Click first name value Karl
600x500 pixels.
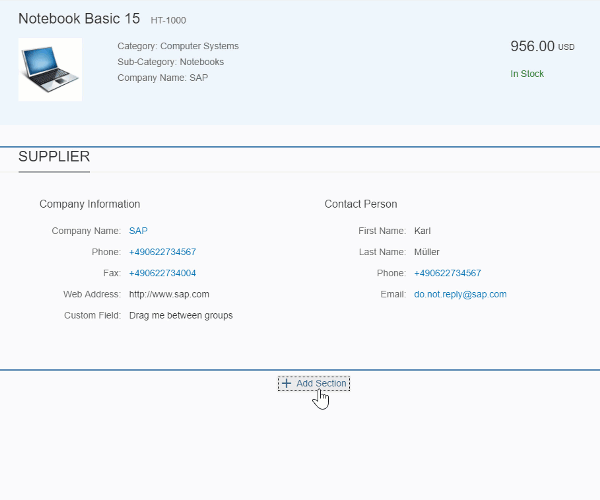pyautogui.click(x=422, y=231)
